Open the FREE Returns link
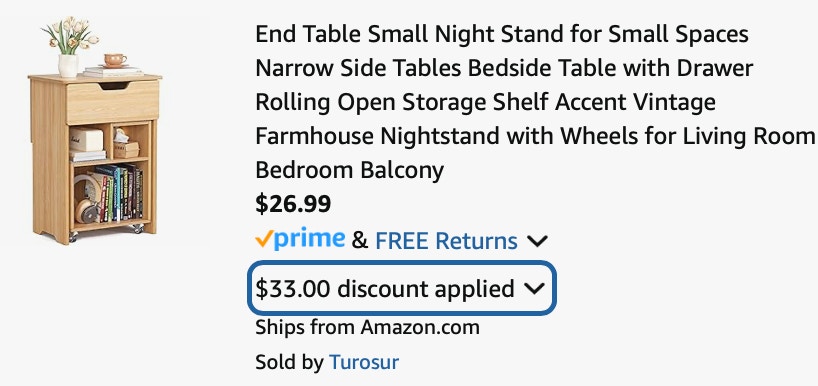Viewport: 818px width, 386px height. pyautogui.click(x=447, y=241)
